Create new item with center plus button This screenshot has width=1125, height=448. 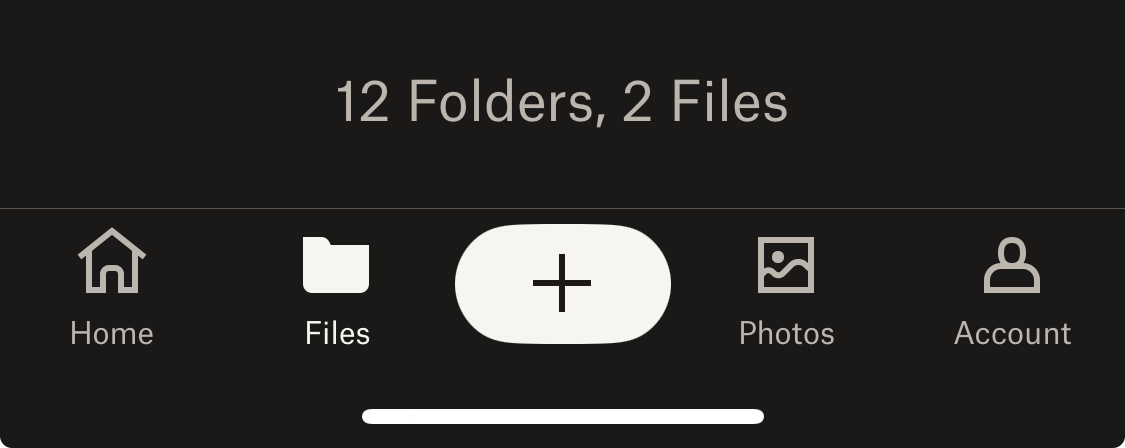pyautogui.click(x=562, y=284)
